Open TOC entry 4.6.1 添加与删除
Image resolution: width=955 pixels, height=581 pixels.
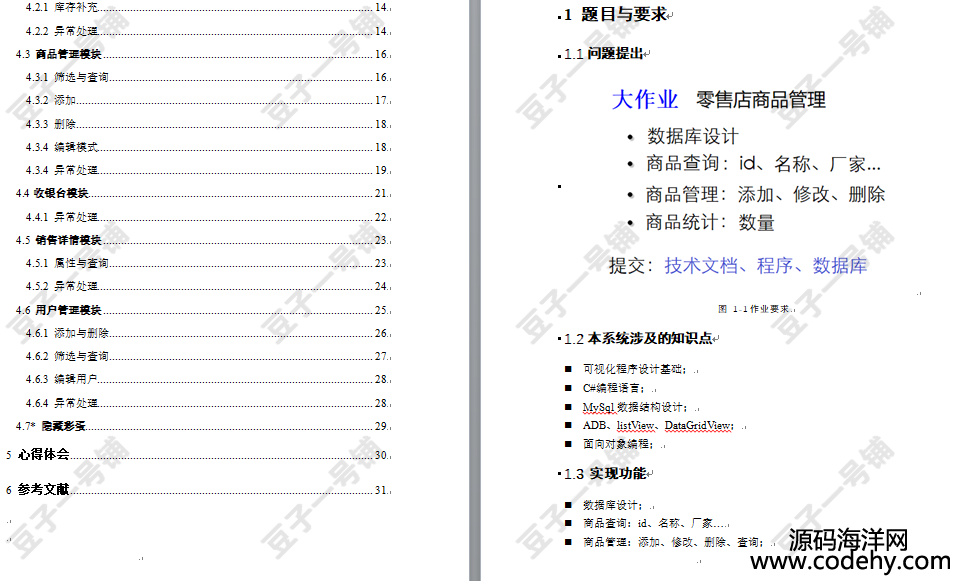click(x=207, y=333)
